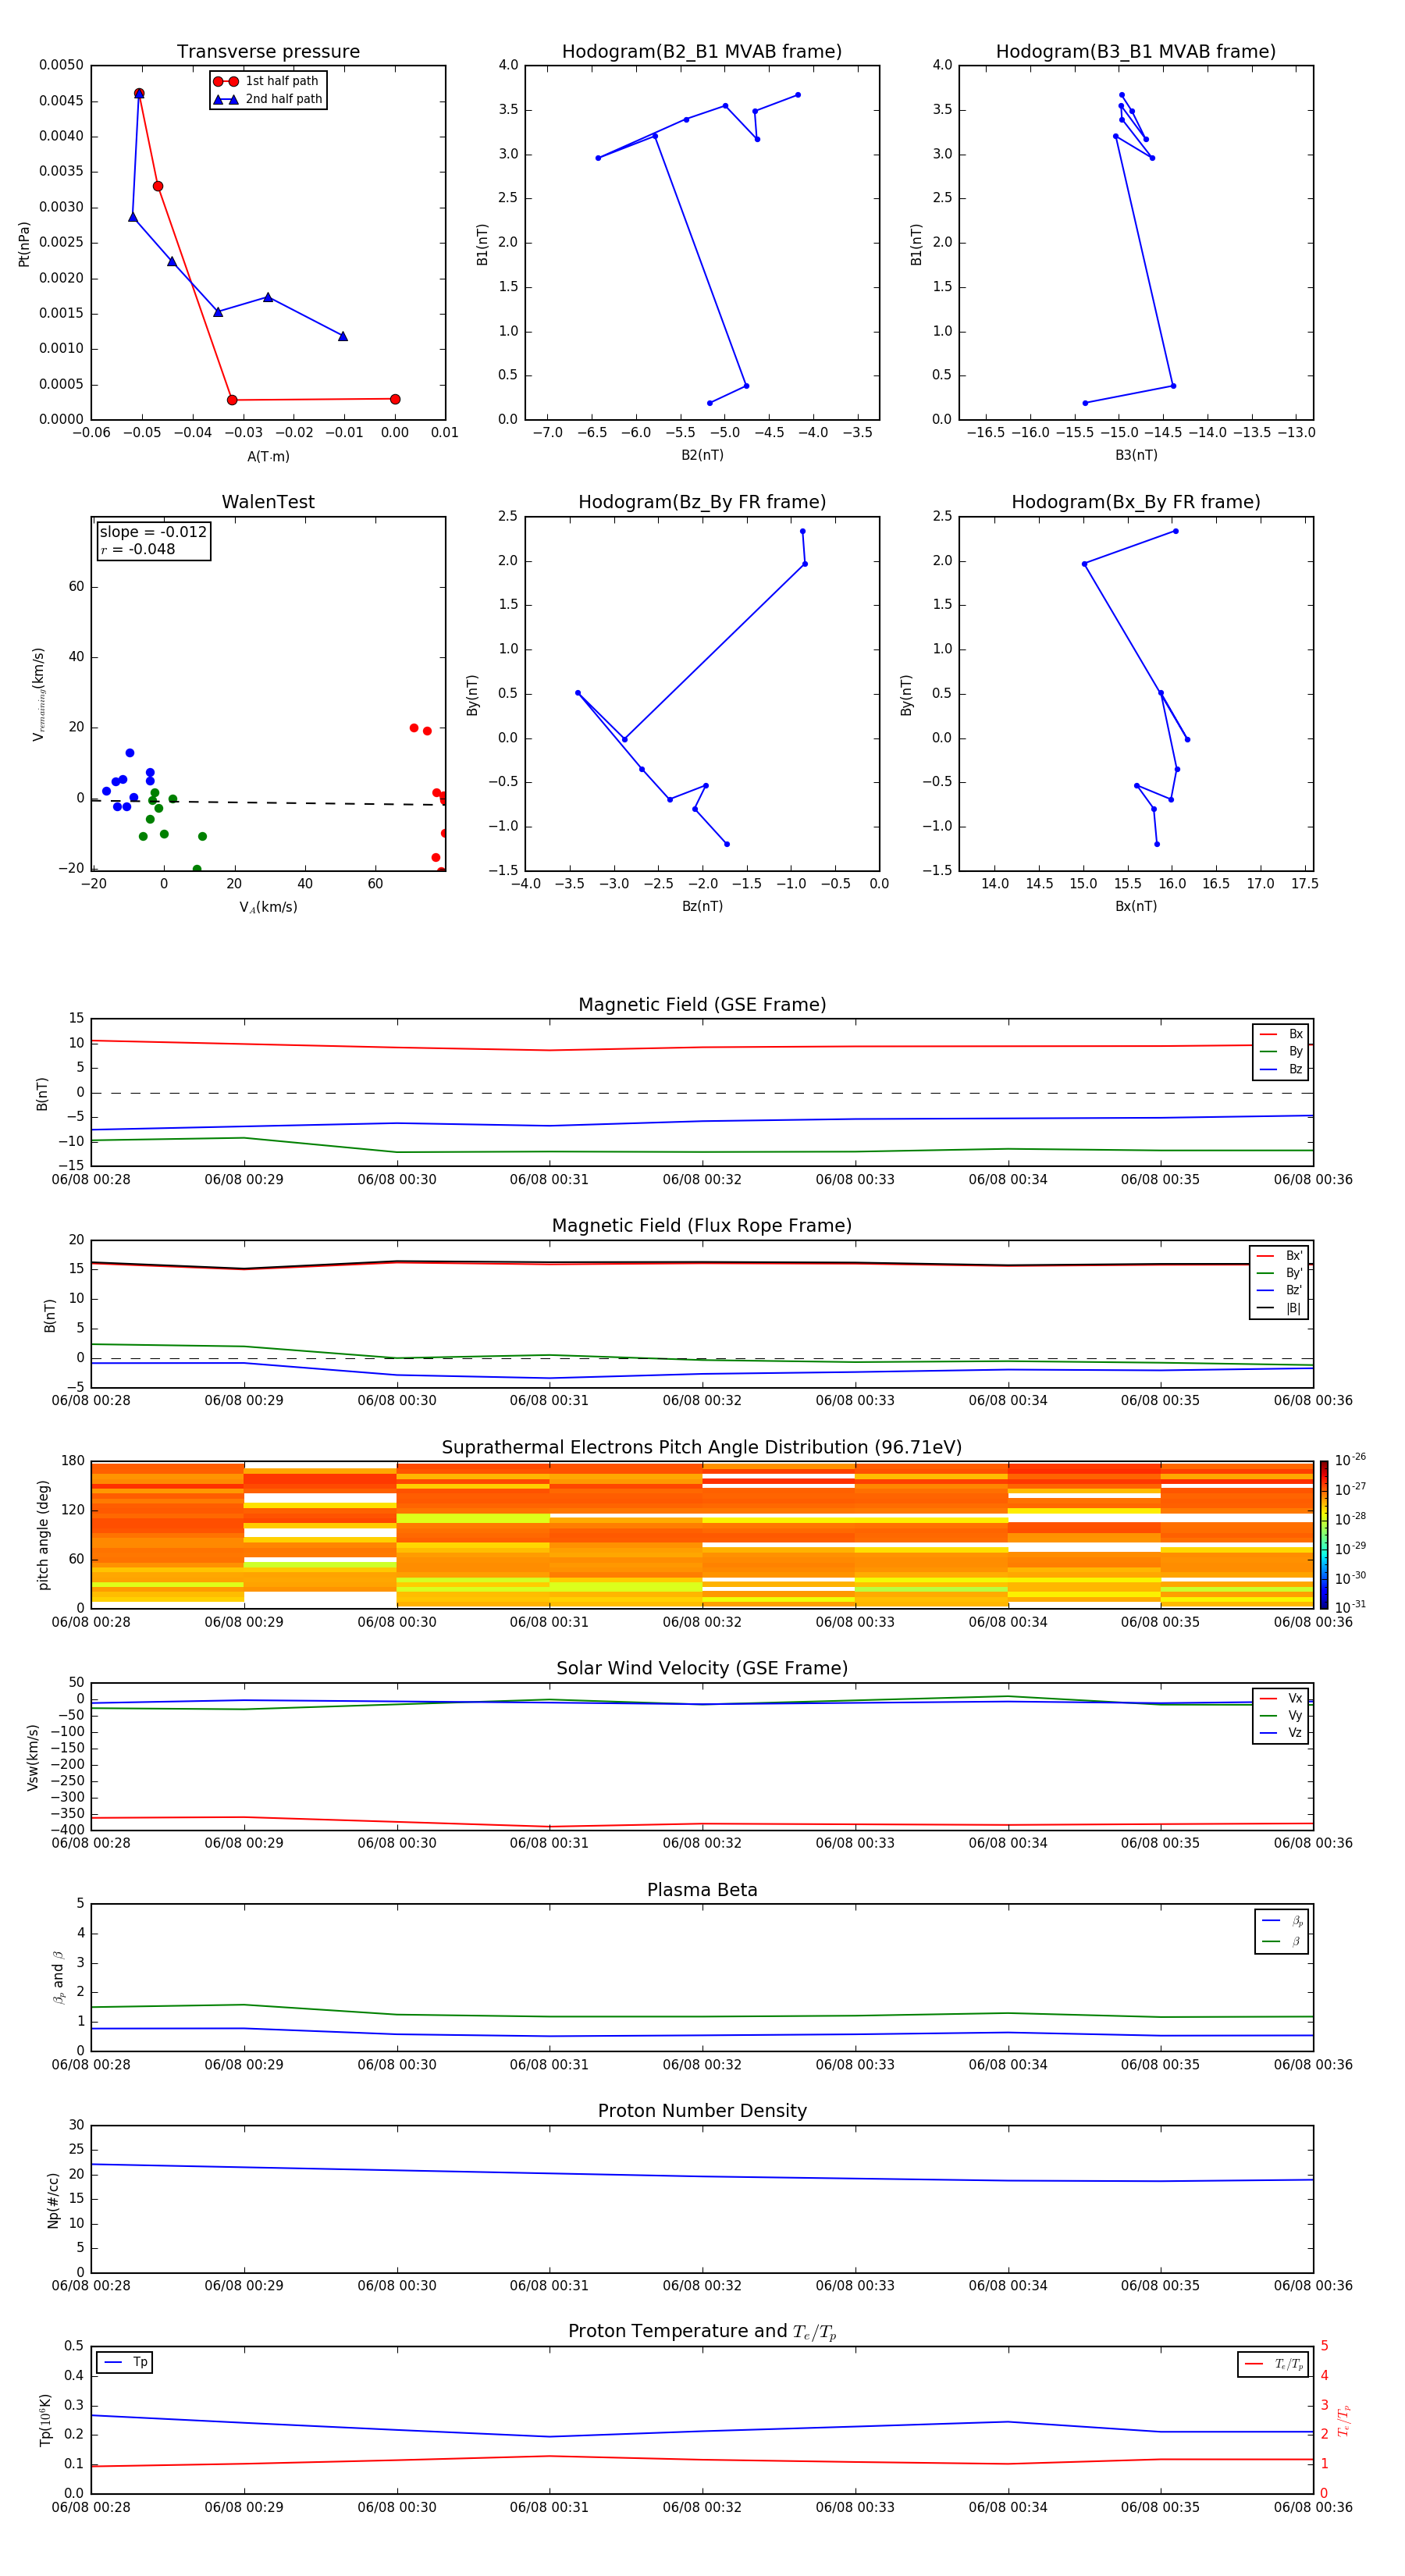Screen dimensions: 1405x2576
Task: Click the 'Pt(nPa)' y-axis label
Action: click(x=24, y=244)
